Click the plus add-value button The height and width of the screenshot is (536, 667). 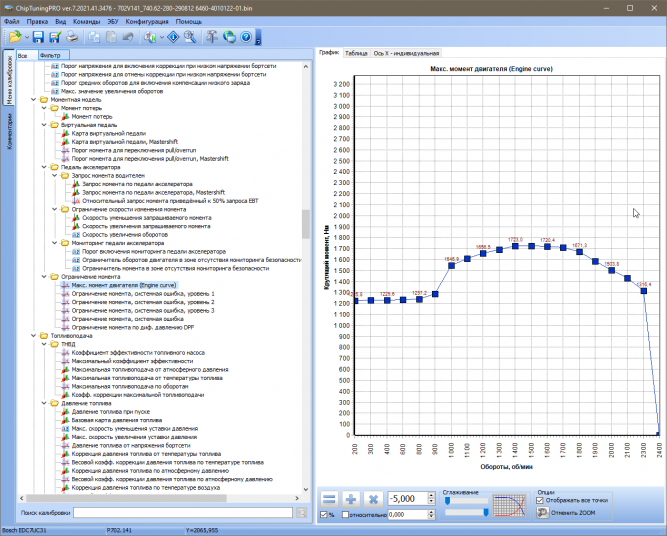click(351, 499)
